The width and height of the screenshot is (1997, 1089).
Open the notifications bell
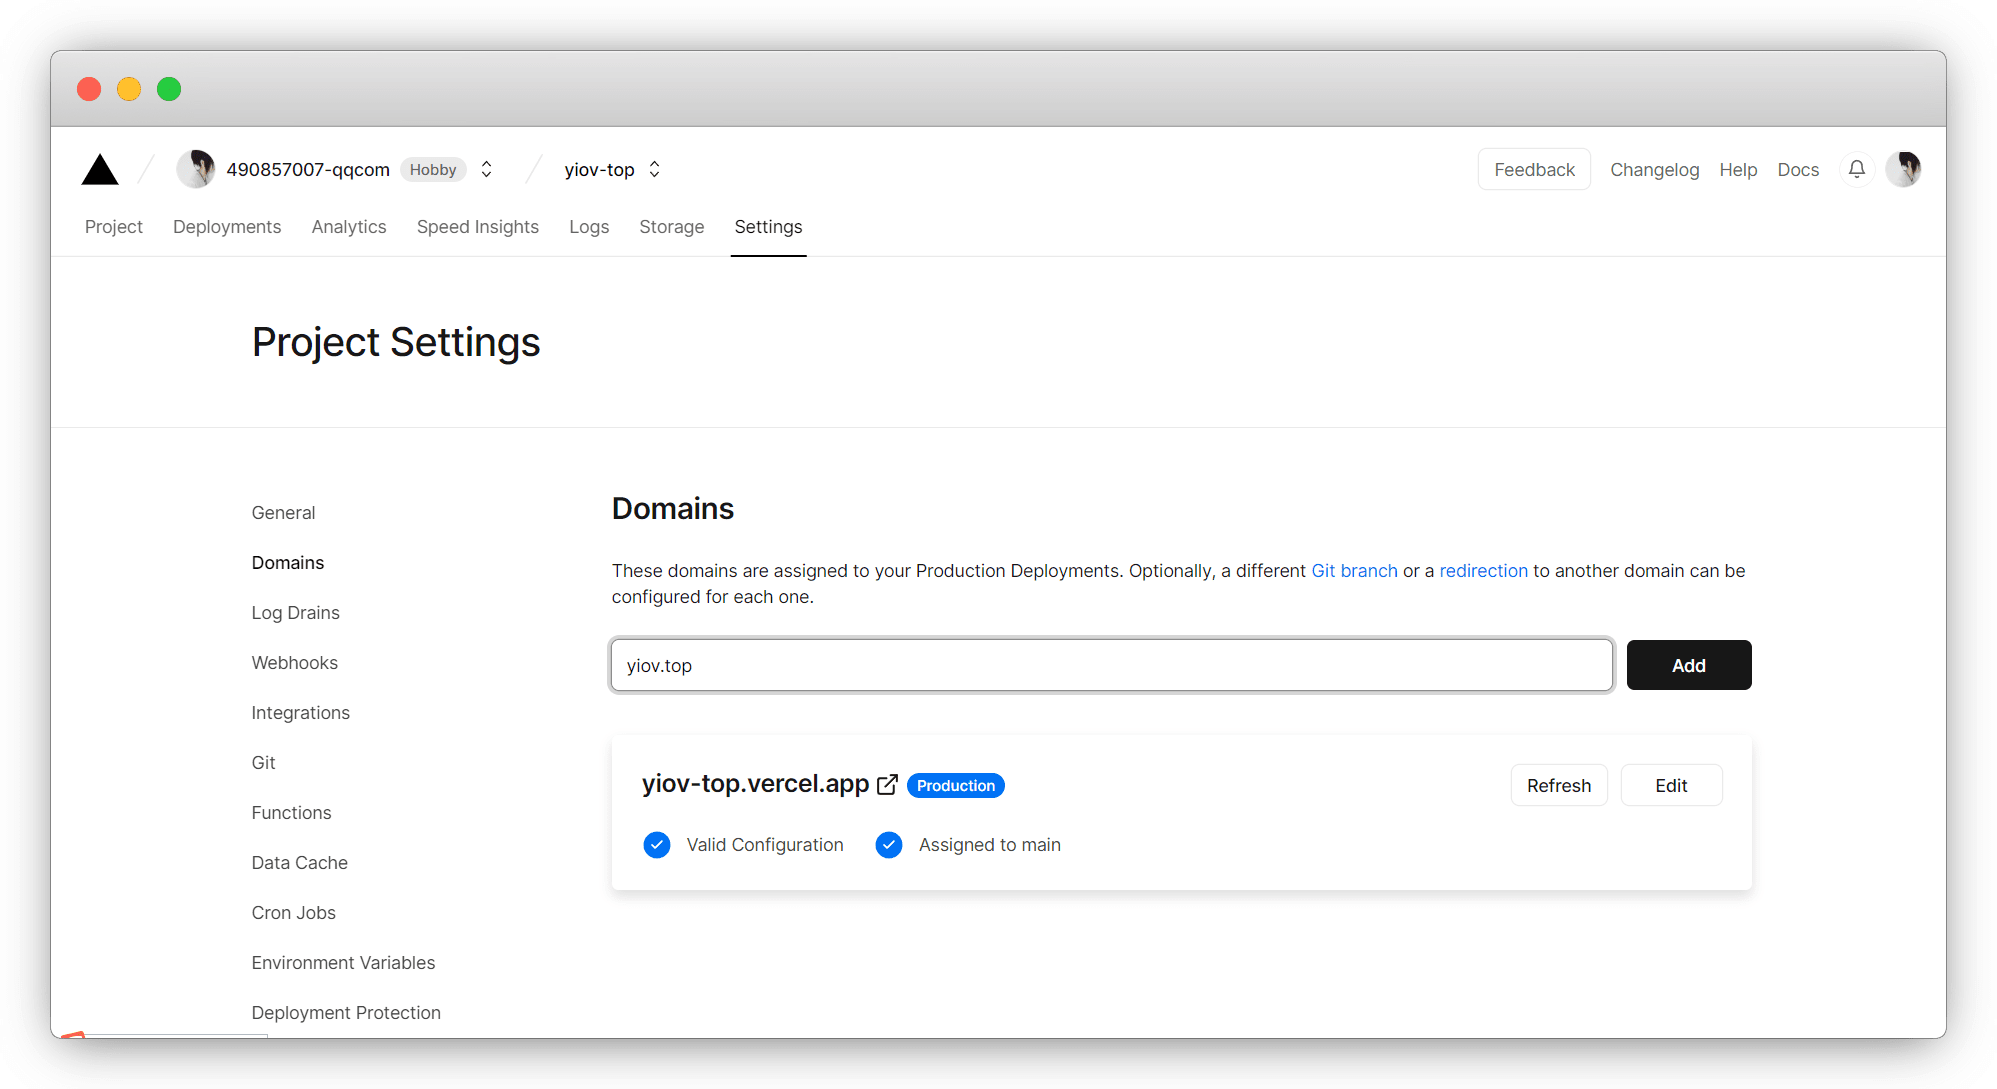point(1856,170)
